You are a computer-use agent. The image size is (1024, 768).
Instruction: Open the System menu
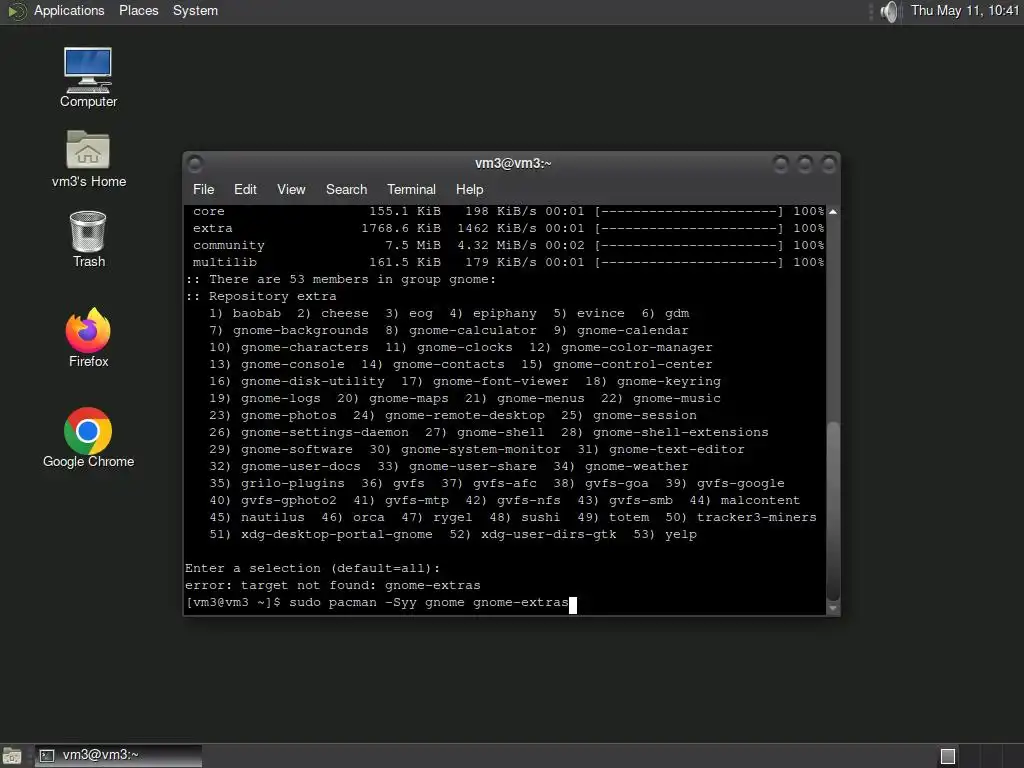[195, 10]
